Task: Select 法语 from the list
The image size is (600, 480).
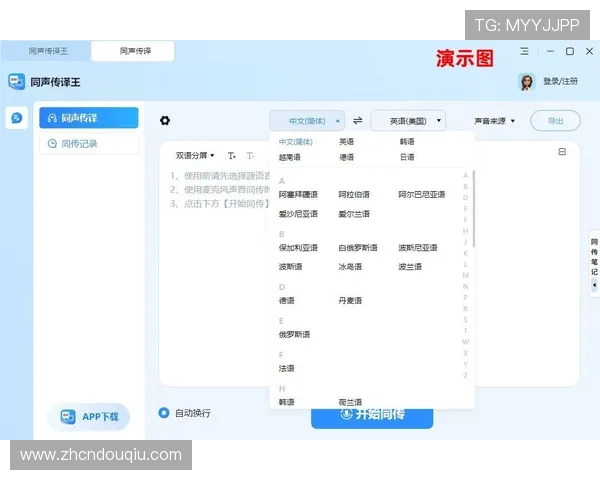Action: click(286, 368)
